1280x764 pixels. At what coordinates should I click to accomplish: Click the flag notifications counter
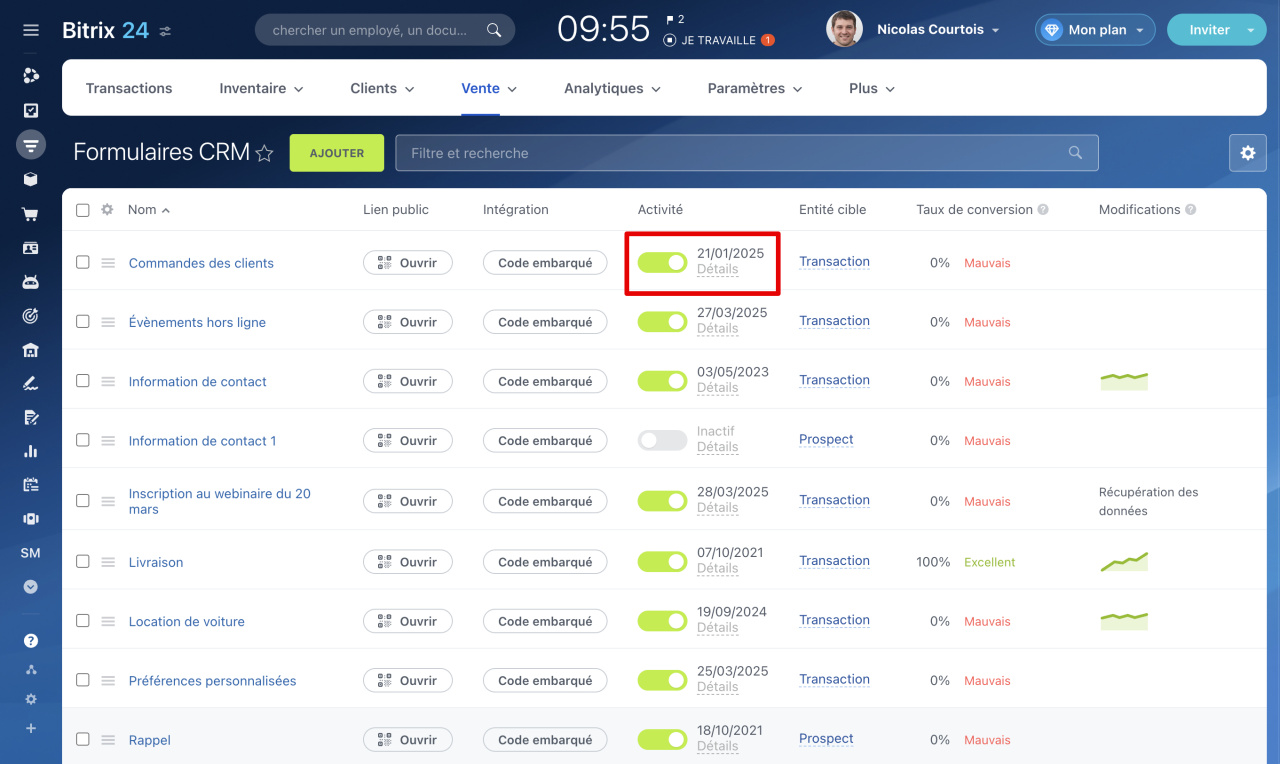tap(675, 20)
